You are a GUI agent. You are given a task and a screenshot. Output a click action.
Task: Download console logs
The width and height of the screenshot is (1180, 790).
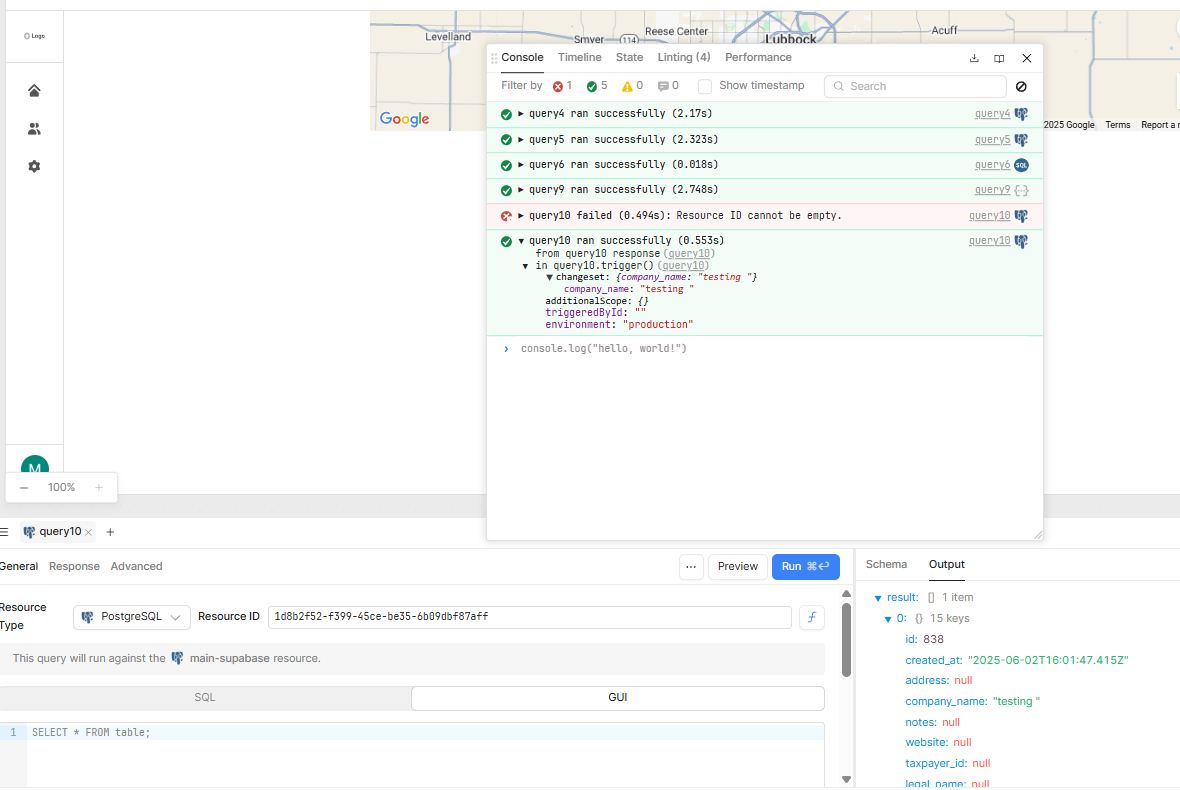pyautogui.click(x=974, y=58)
